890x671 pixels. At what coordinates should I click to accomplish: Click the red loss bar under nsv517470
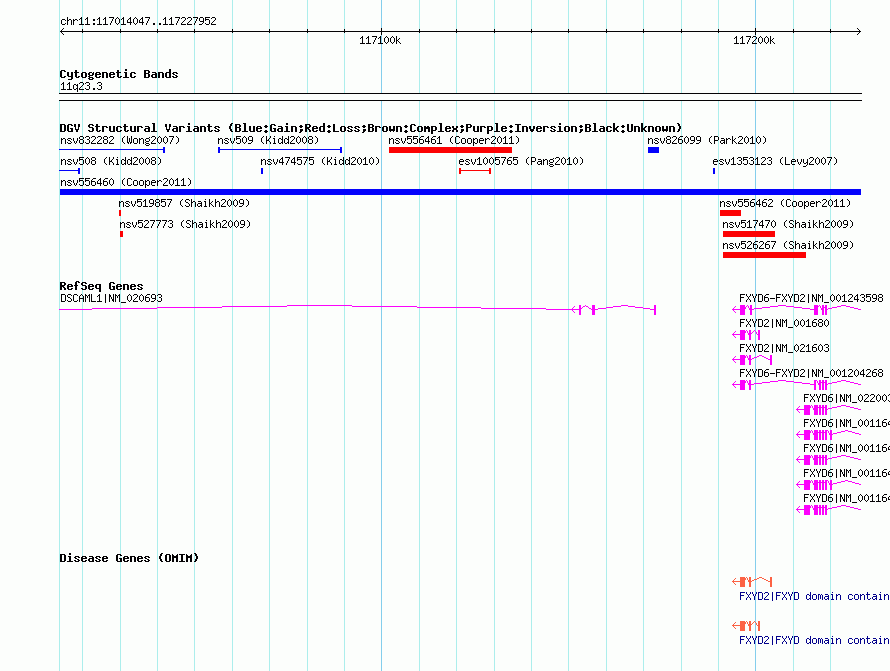click(749, 234)
